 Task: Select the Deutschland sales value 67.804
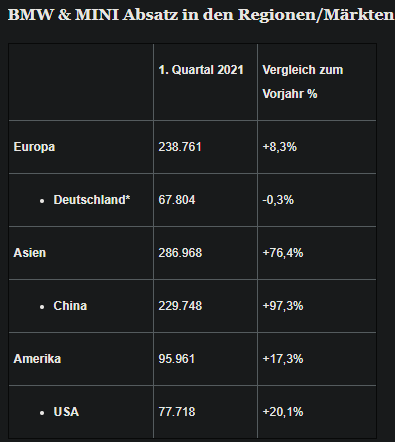coord(177,200)
